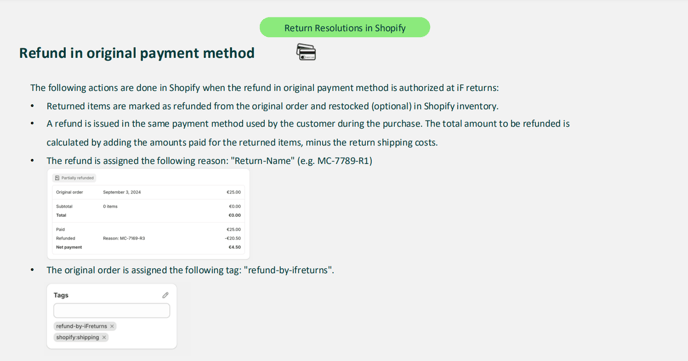Click the Tags card title
The image size is (688, 361).
pyautogui.click(x=61, y=295)
